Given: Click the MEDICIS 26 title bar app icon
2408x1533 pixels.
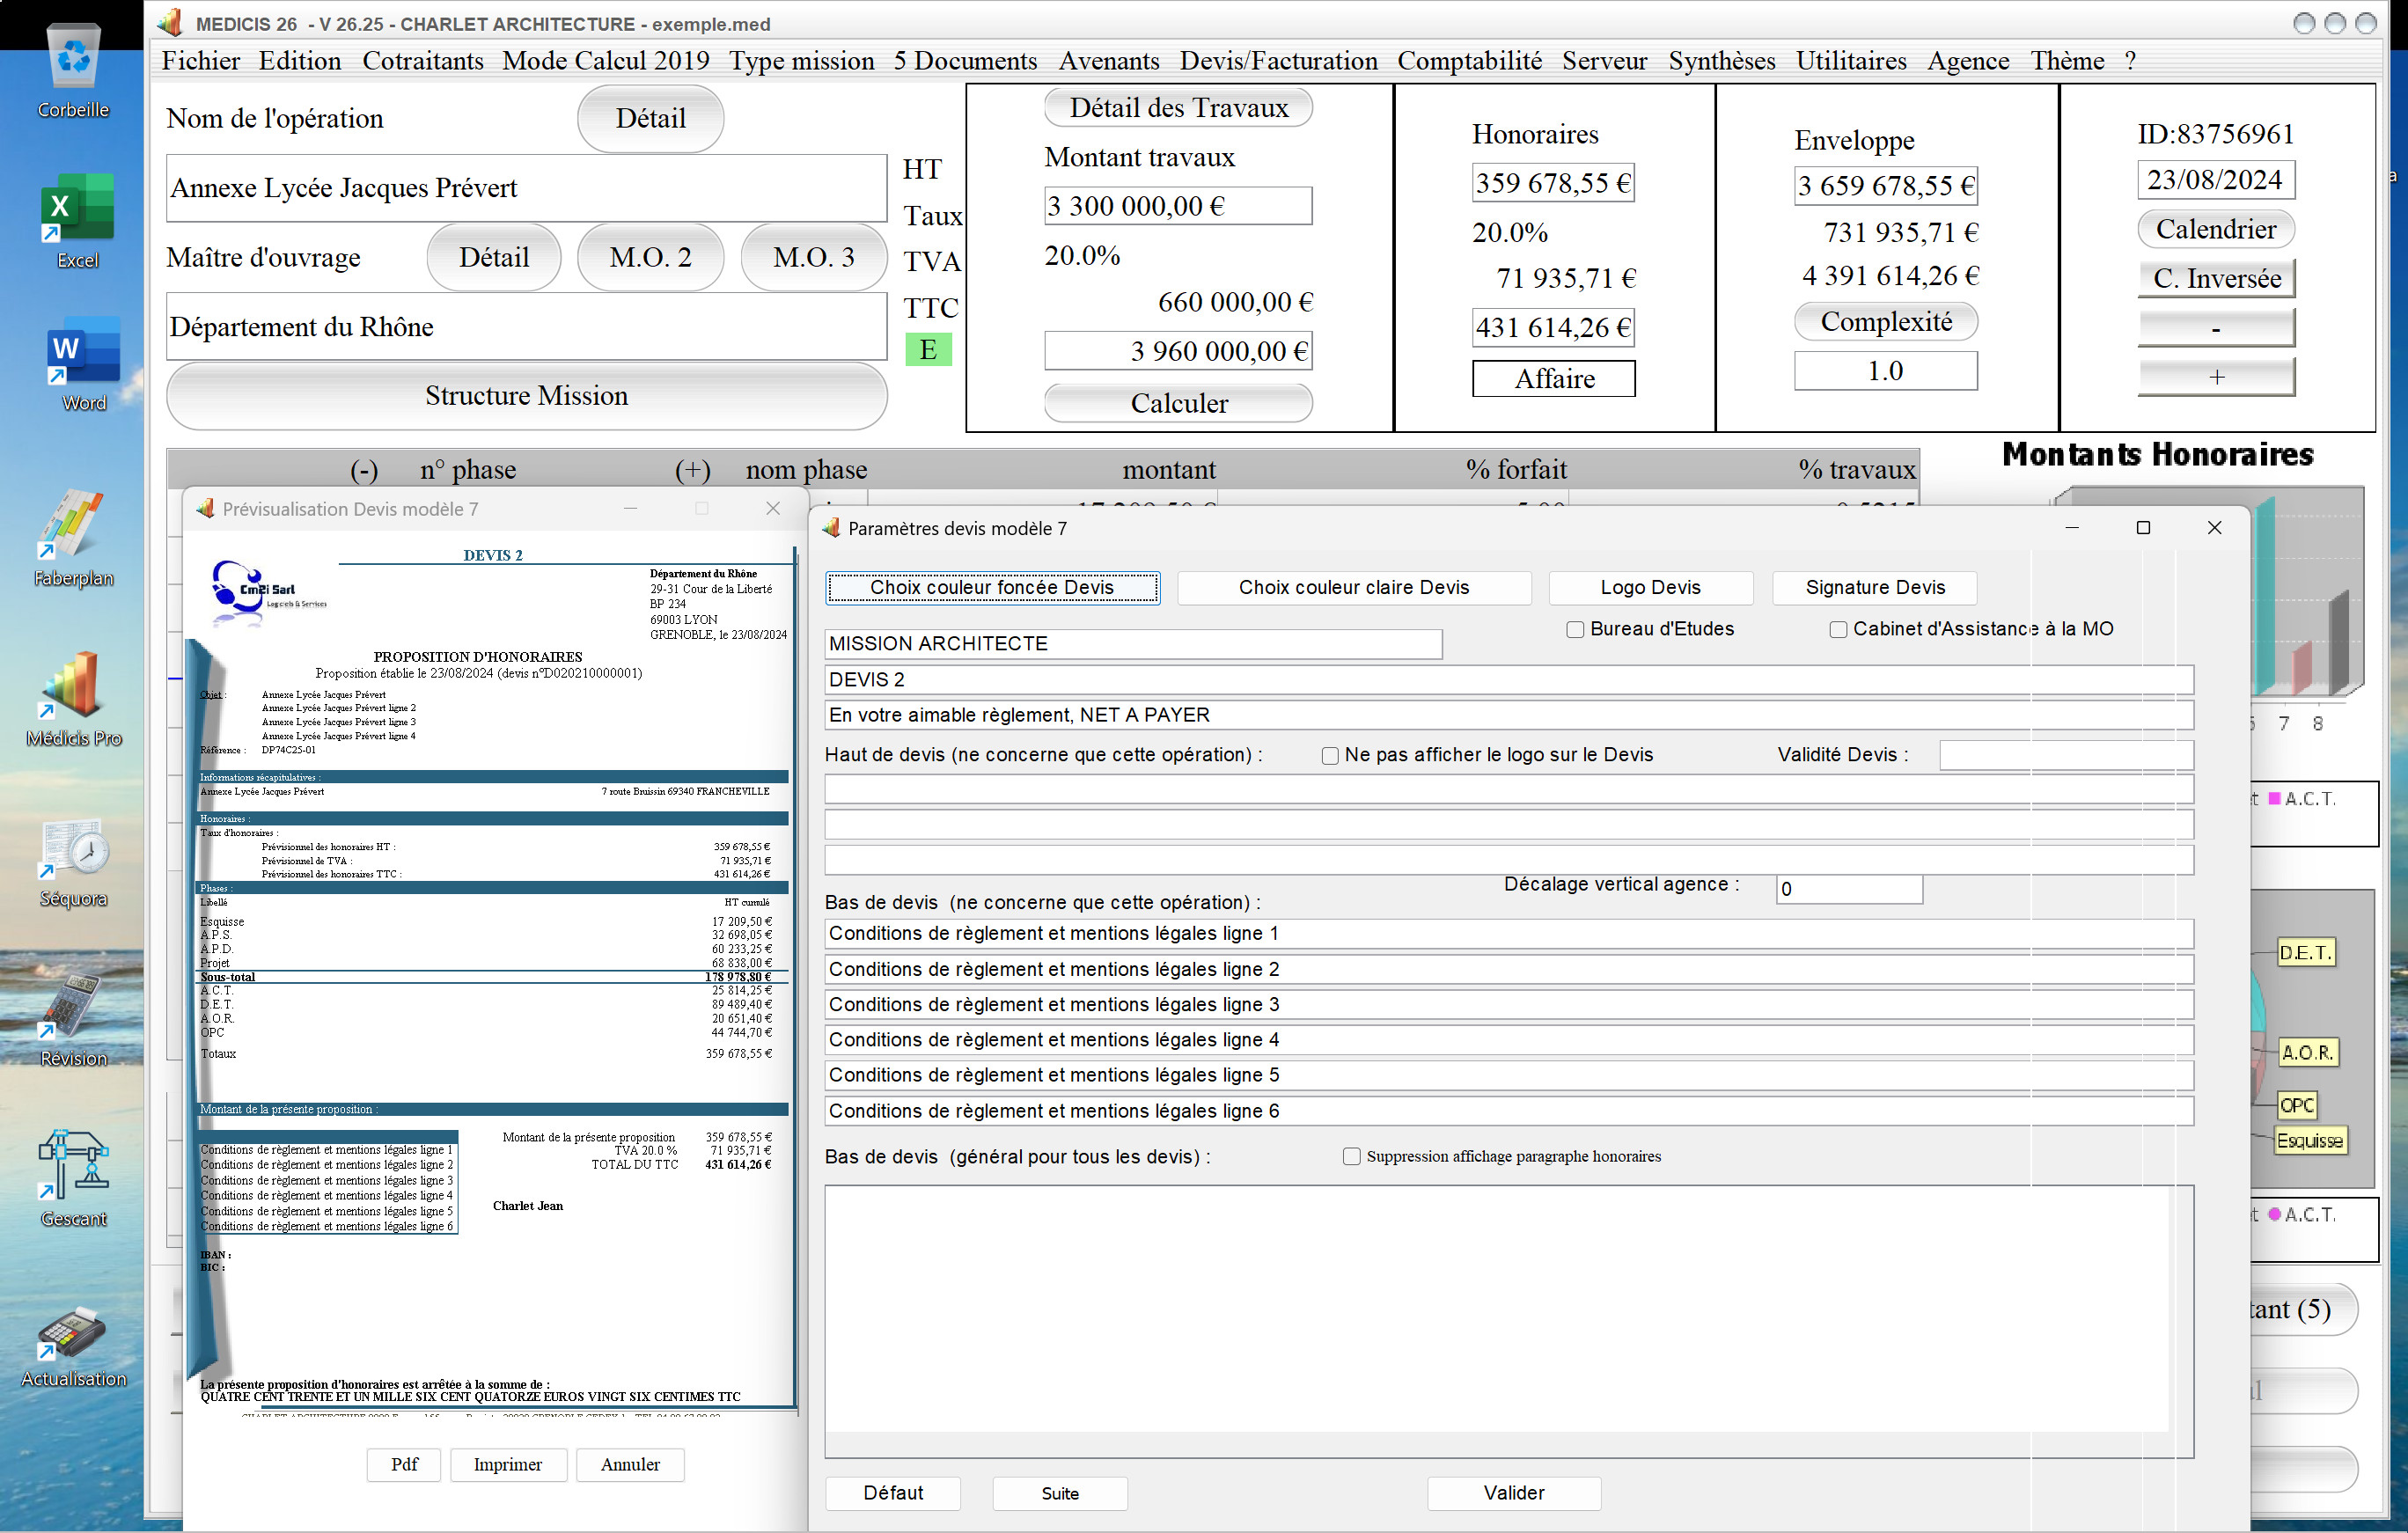Looking at the screenshot, I should 170,22.
